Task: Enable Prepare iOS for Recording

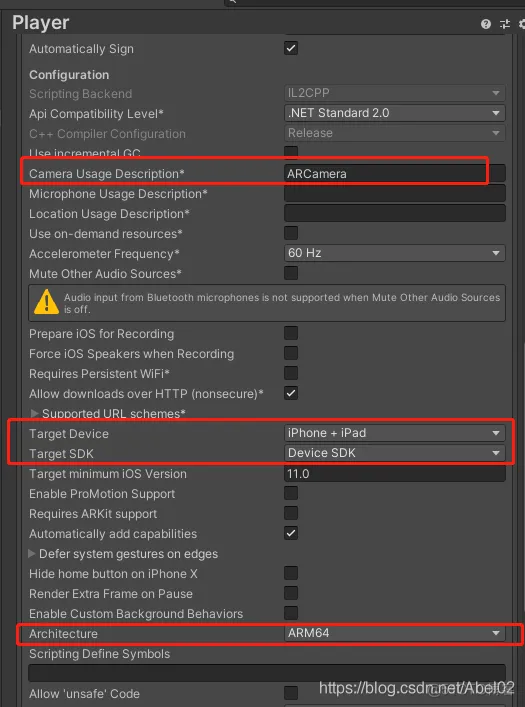Action: [291, 333]
